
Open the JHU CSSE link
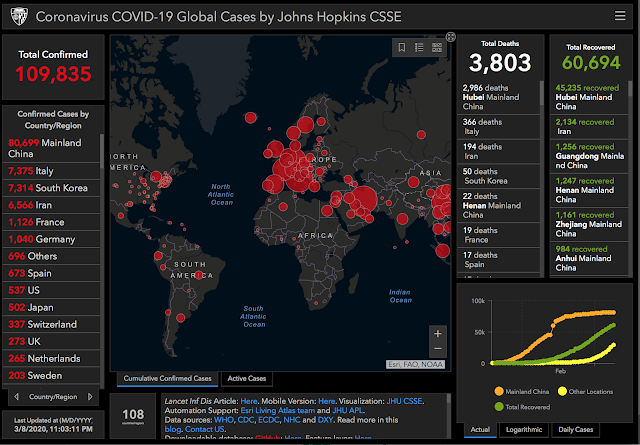(404, 401)
